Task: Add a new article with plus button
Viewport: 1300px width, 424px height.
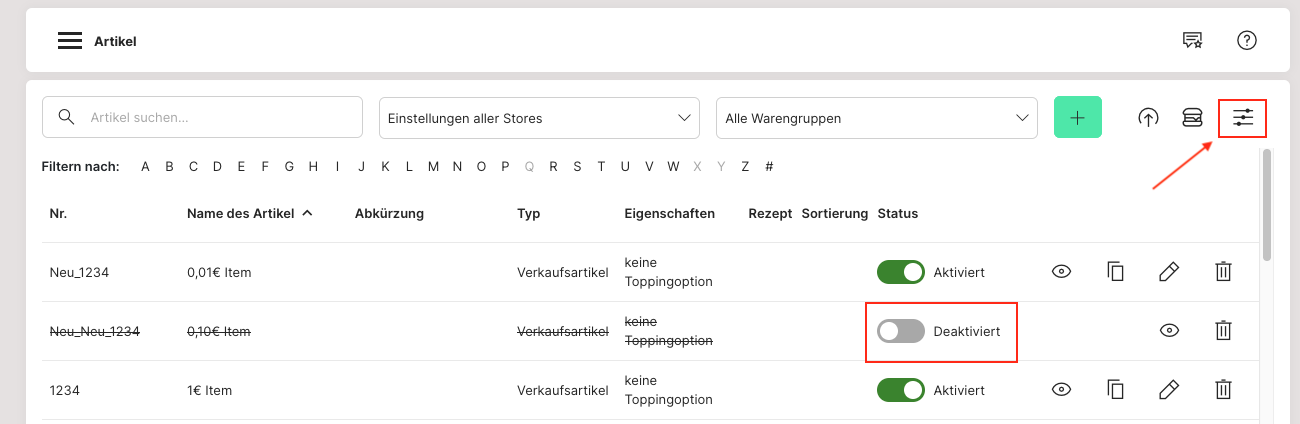Action: (x=1077, y=118)
